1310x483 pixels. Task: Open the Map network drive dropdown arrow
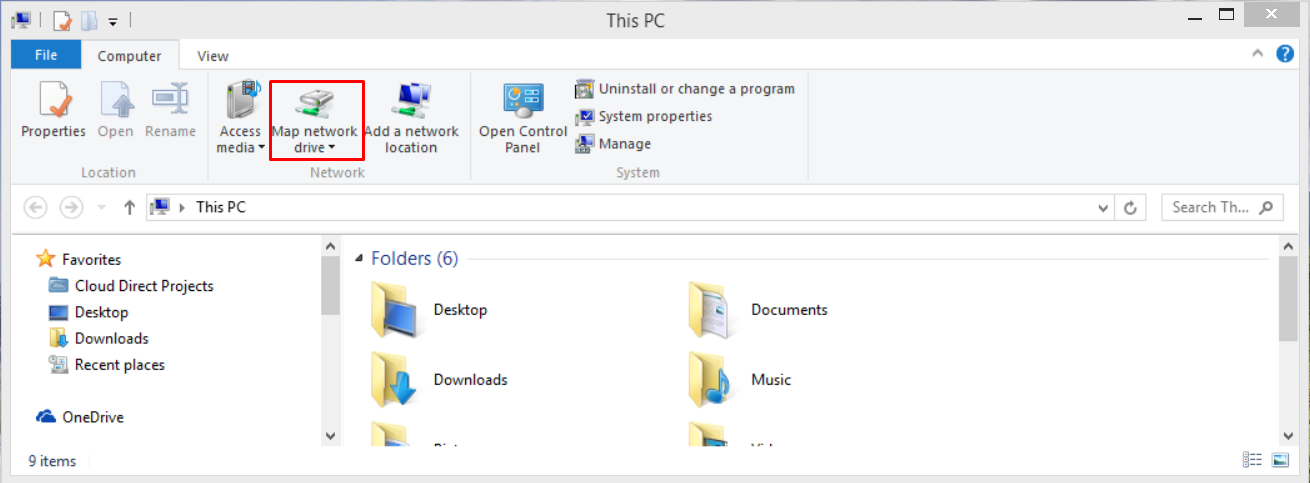(x=332, y=148)
